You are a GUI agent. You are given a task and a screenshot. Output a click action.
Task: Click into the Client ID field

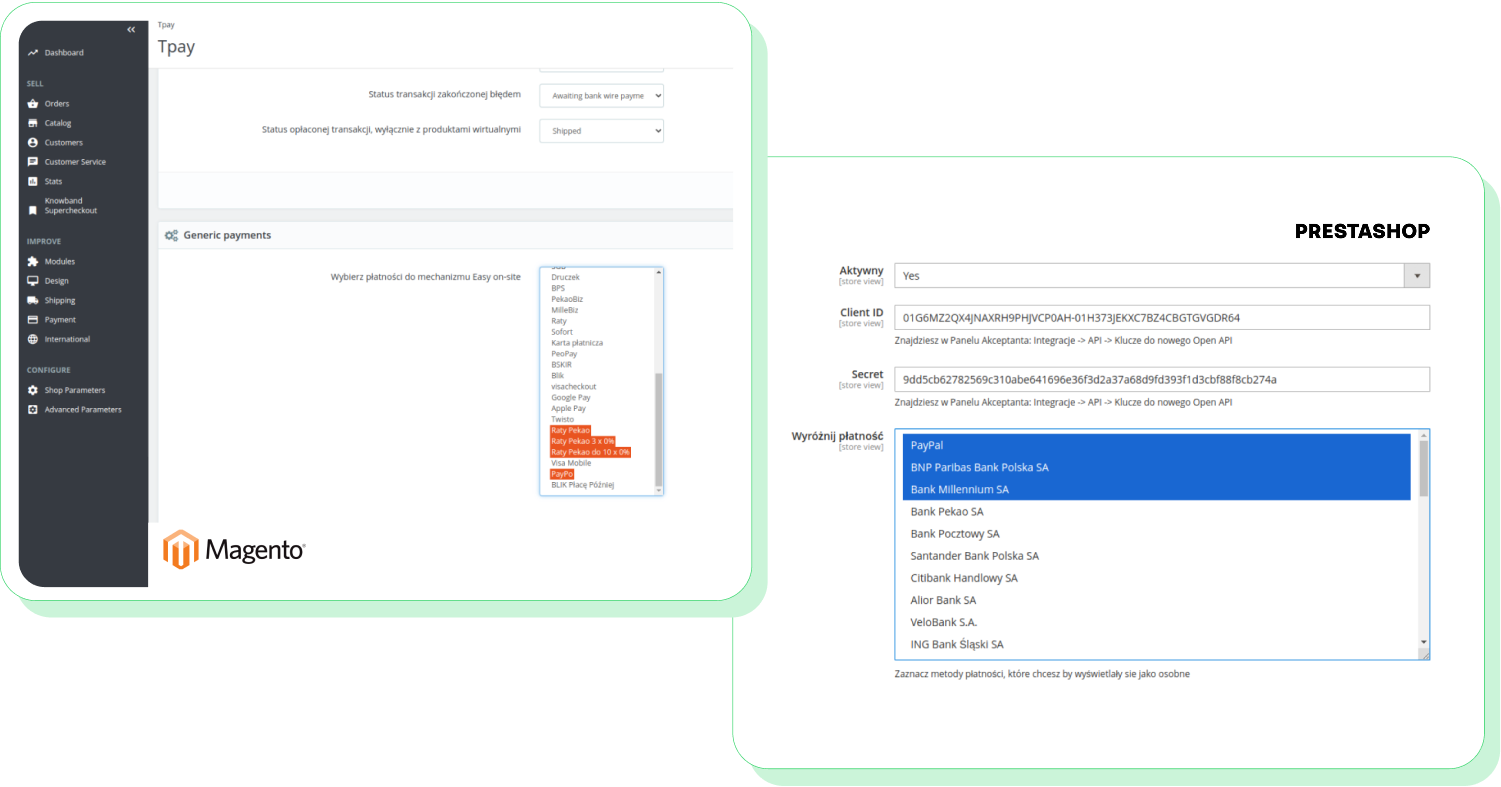coord(1160,318)
